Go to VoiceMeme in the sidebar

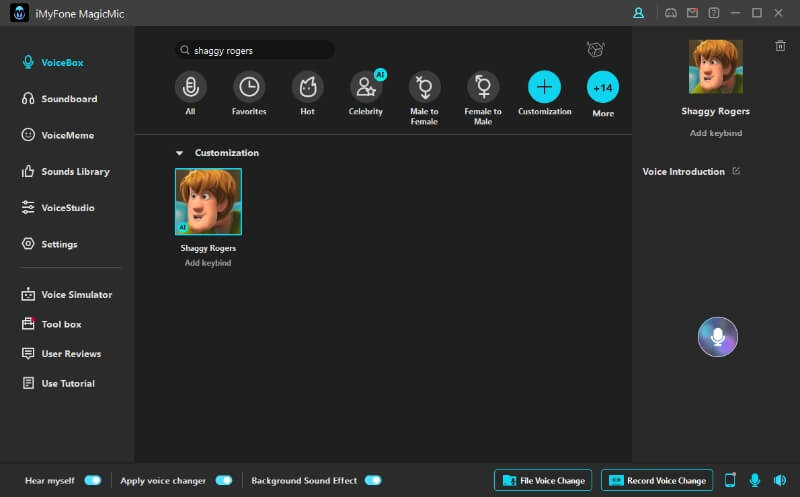pos(58,135)
